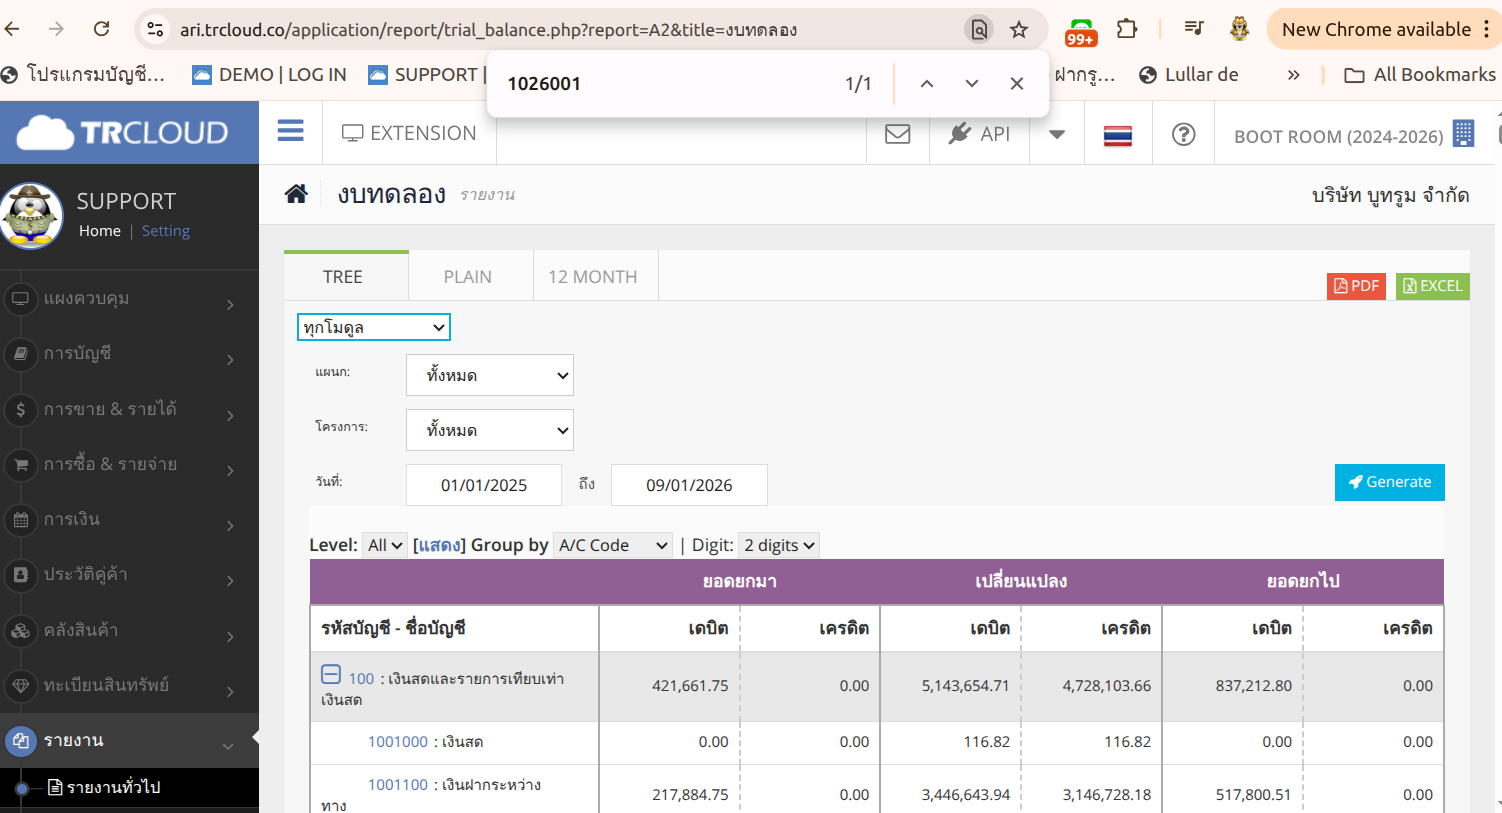Image resolution: width=1502 pixels, height=813 pixels.
Task: Click the start date field 01/01/2025
Action: click(x=484, y=485)
